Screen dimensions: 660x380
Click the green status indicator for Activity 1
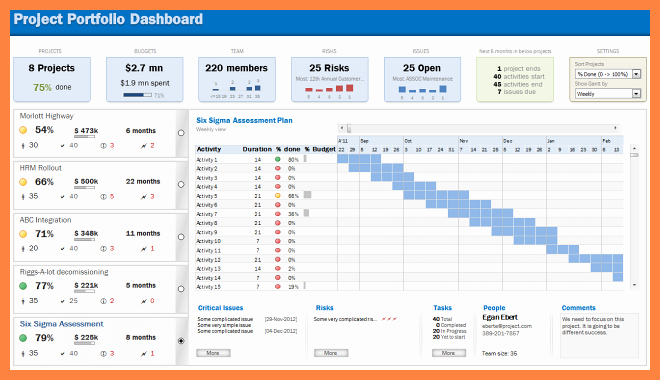(x=277, y=159)
